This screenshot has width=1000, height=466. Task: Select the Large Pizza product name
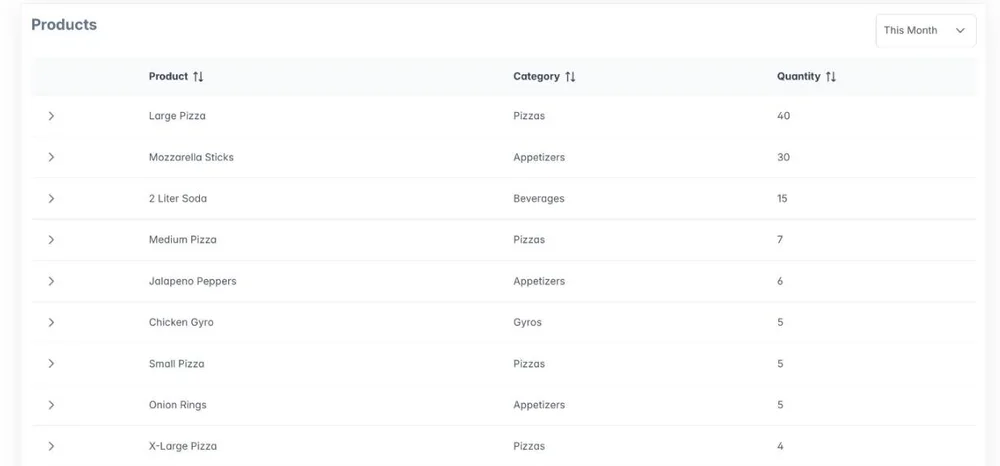click(177, 116)
